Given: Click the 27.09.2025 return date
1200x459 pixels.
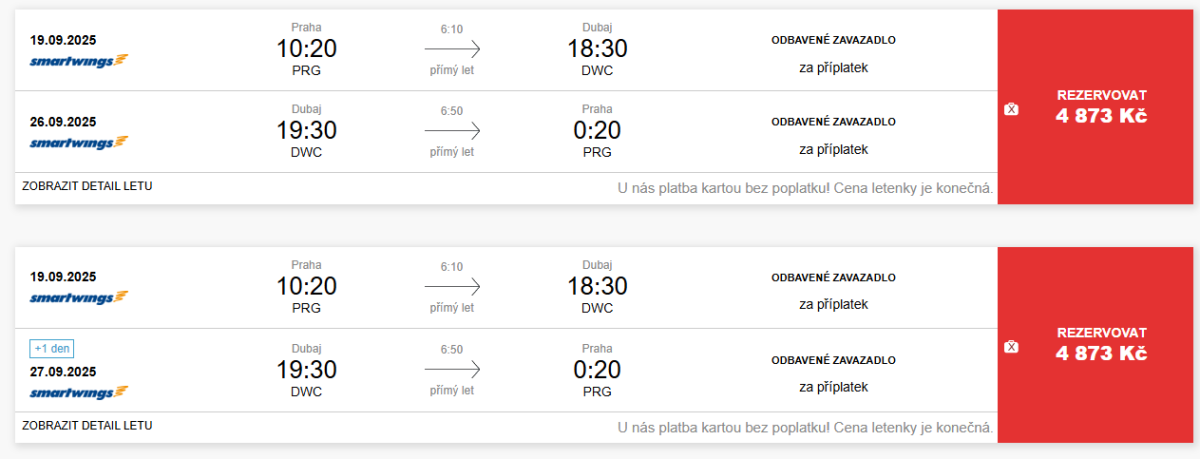Looking at the screenshot, I should click(x=63, y=371).
